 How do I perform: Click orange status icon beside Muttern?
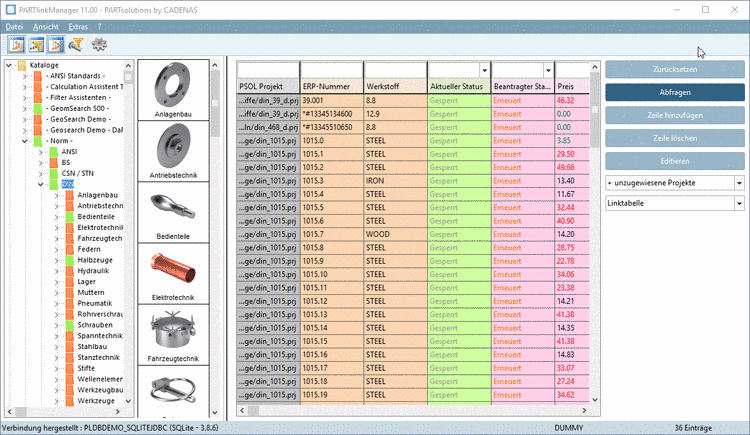(69, 292)
